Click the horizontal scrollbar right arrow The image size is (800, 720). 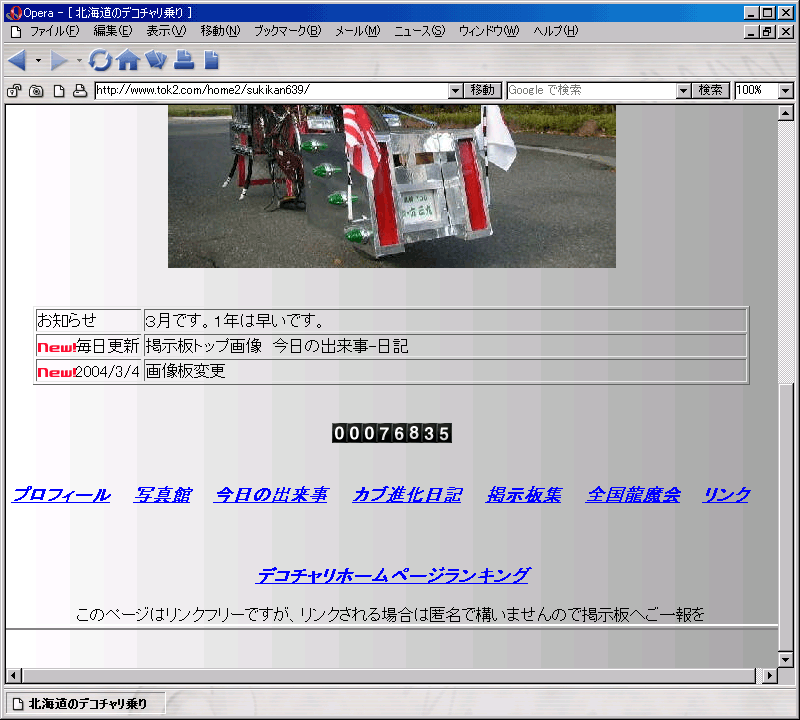point(770,676)
